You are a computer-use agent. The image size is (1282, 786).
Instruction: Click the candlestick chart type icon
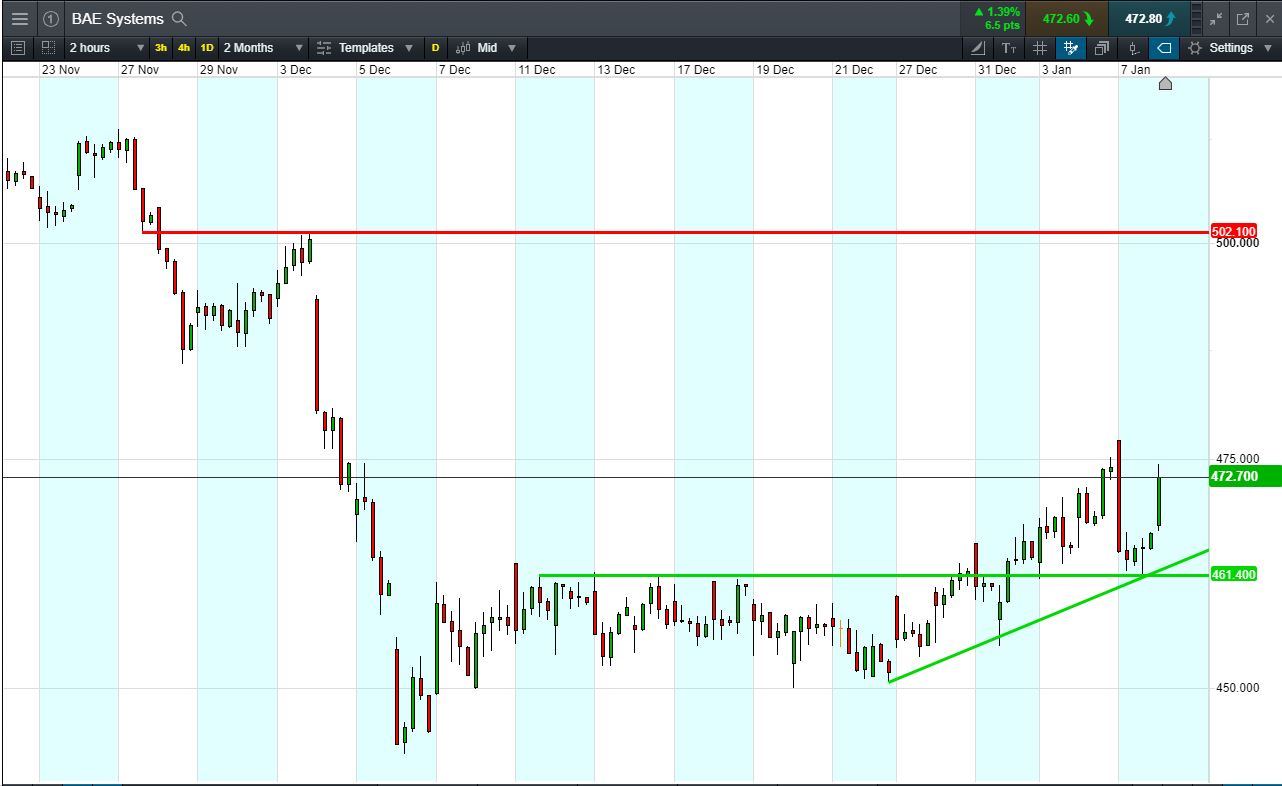click(464, 48)
